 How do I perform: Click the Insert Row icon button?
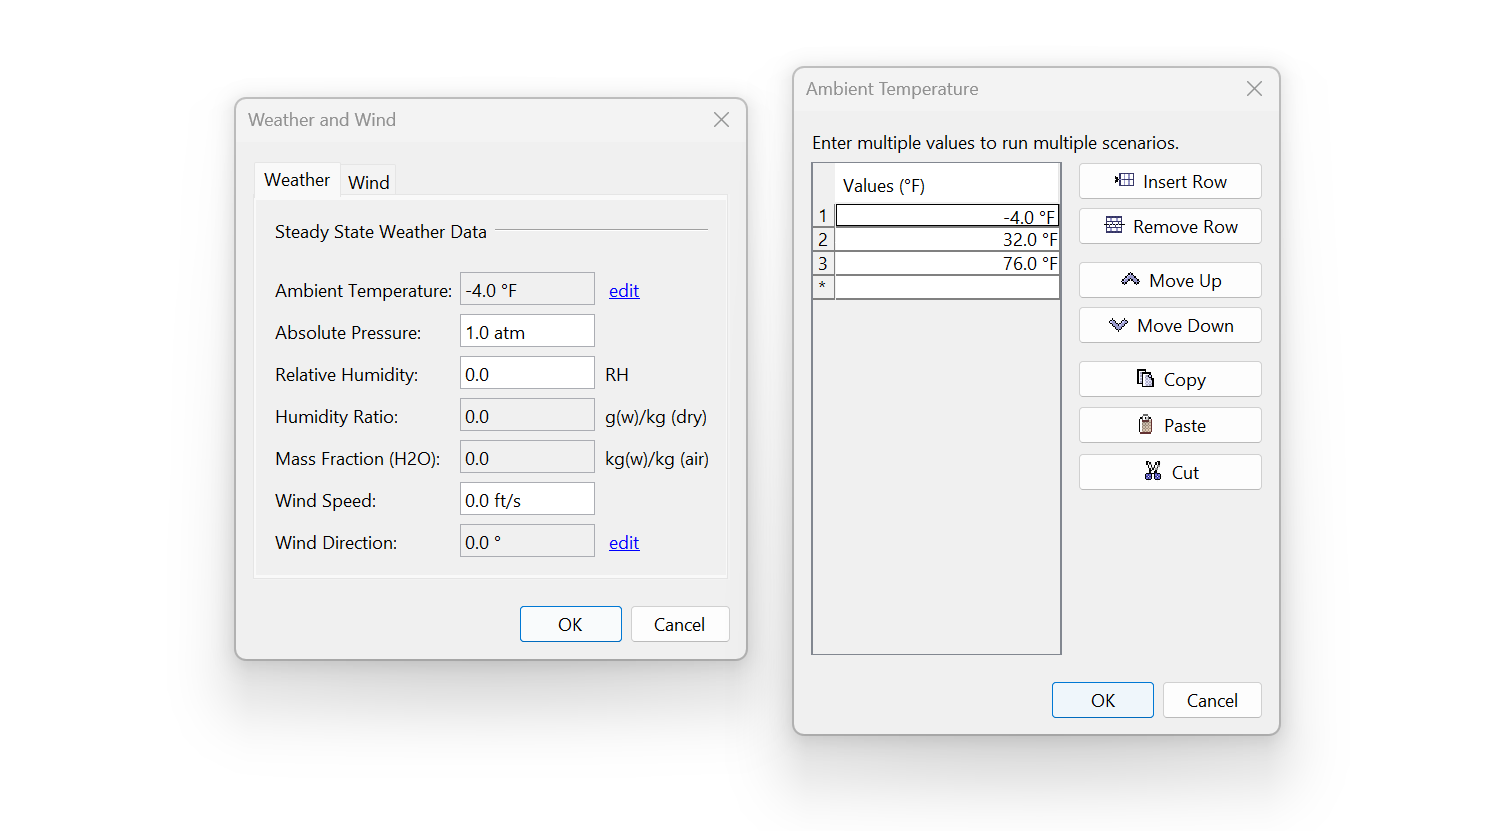coord(1169,182)
